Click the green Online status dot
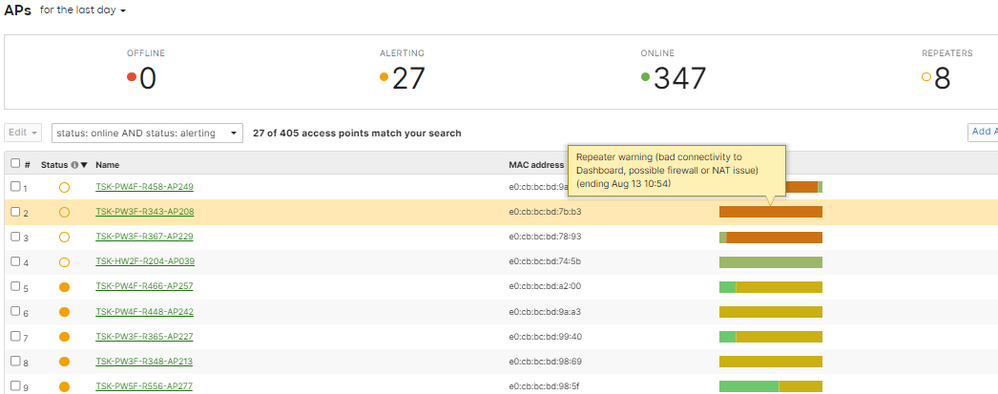The height and width of the screenshot is (394, 998). 645,77
